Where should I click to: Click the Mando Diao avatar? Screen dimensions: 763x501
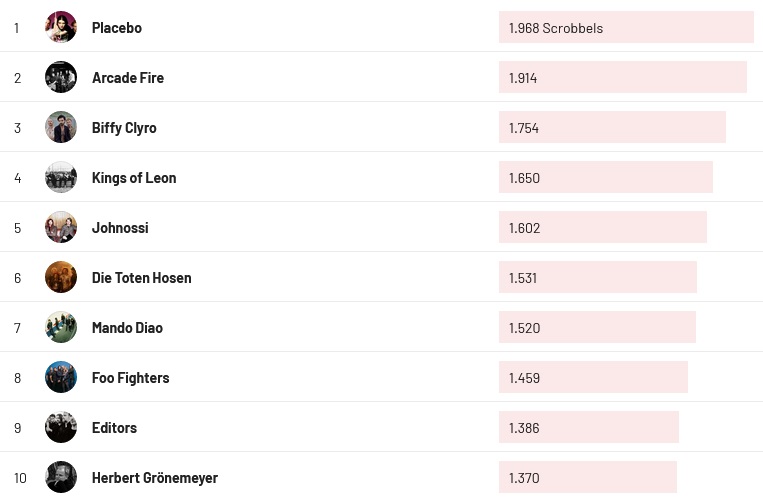[61, 327]
